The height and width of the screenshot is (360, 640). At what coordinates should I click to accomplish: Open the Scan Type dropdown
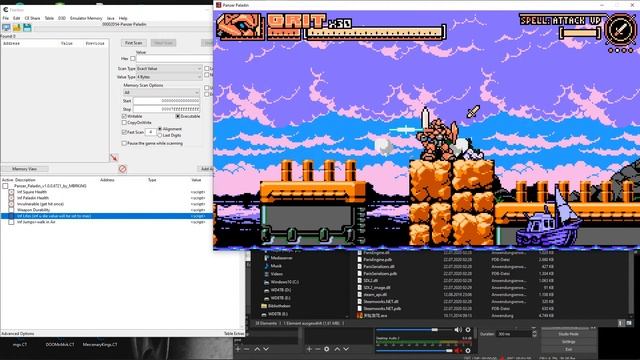coord(169,69)
